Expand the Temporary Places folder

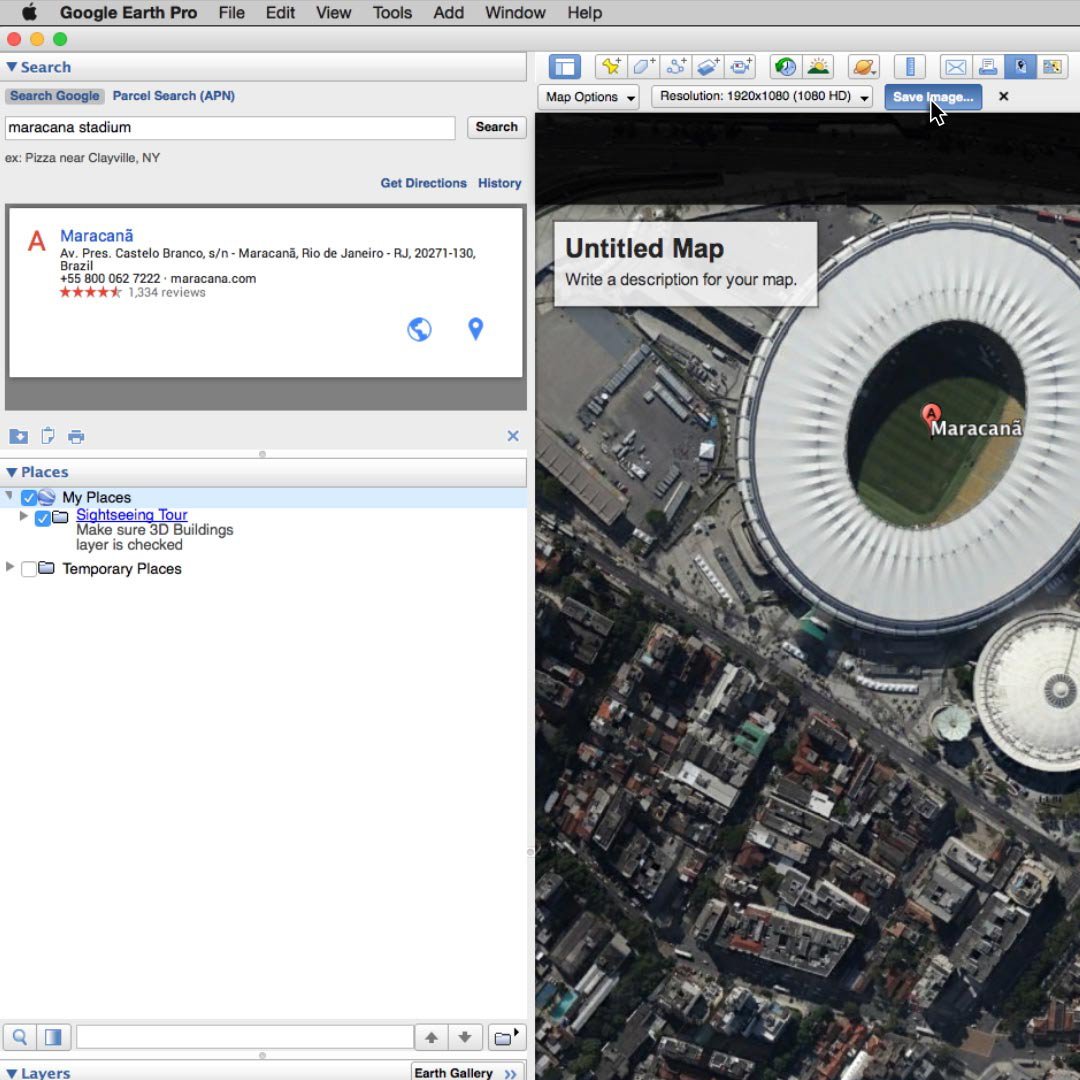[x=10, y=567]
